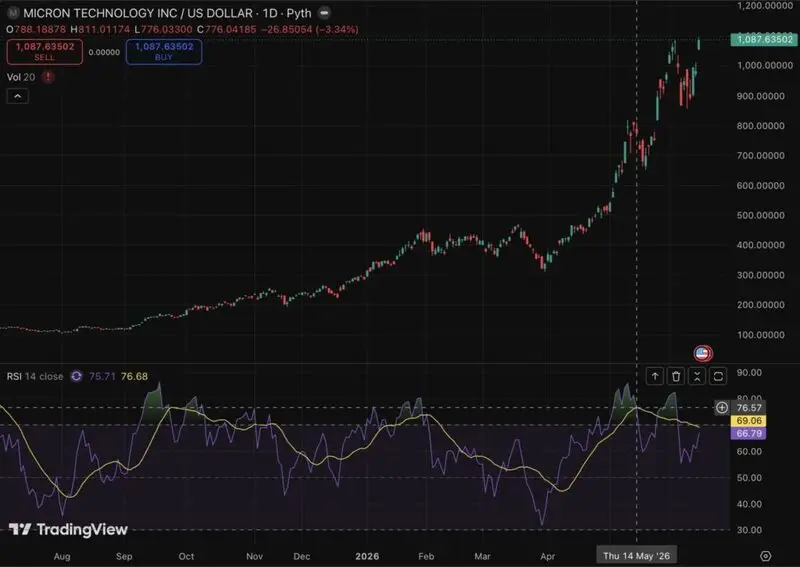800x567 pixels.
Task: Select the RSI 14 close indicator label
Action: coord(35,377)
